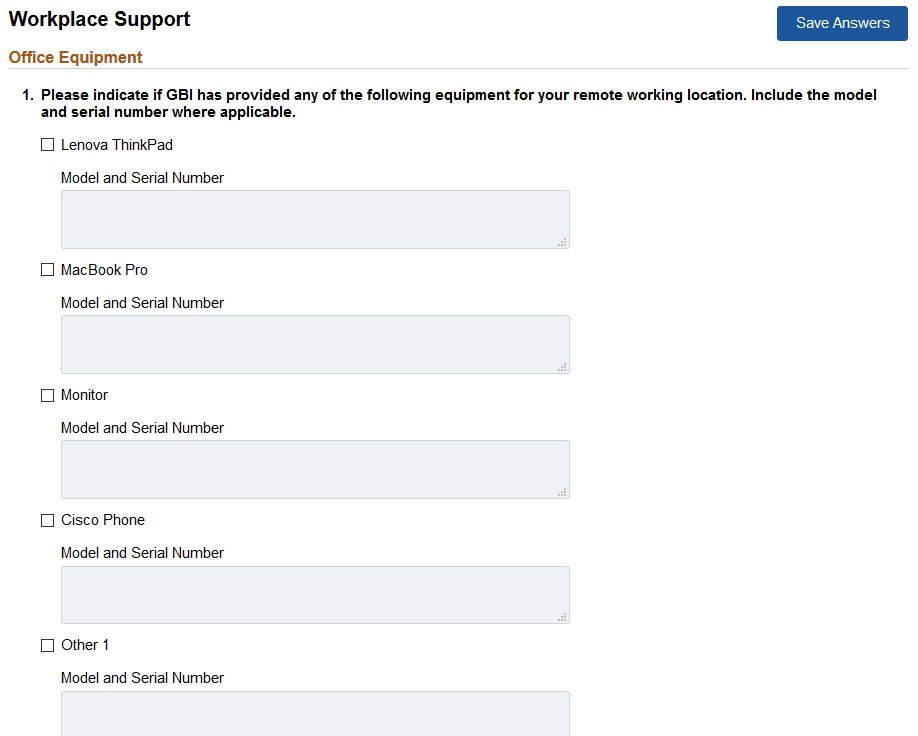Enable the Lenova ThinkPad checkbox

[47, 144]
